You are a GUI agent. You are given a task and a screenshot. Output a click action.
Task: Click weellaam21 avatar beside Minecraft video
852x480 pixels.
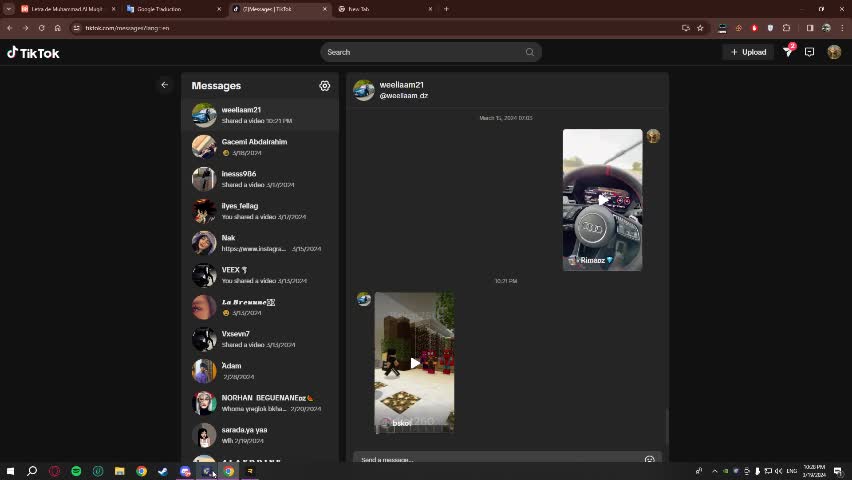pyautogui.click(x=364, y=299)
